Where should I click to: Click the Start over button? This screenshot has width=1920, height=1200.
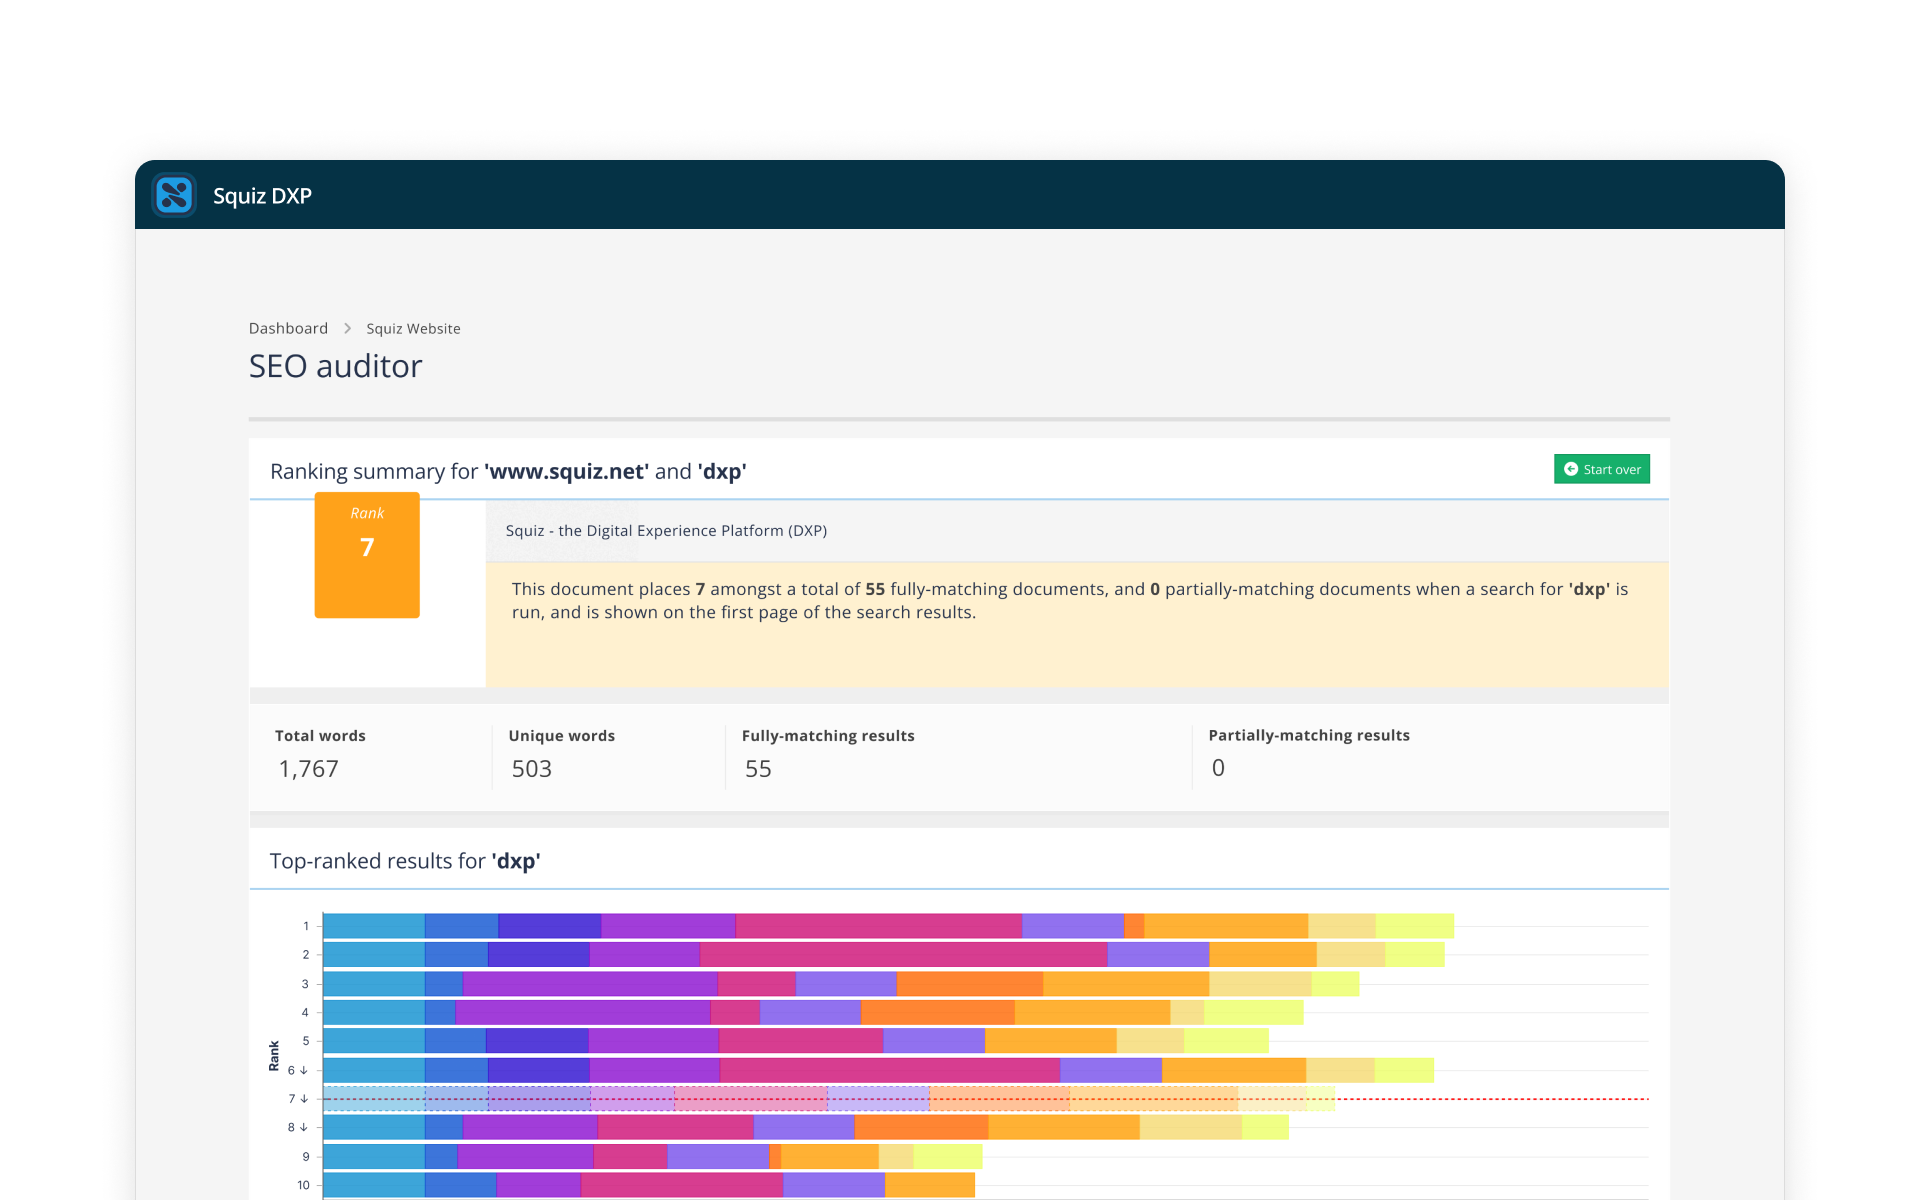tap(1601, 469)
